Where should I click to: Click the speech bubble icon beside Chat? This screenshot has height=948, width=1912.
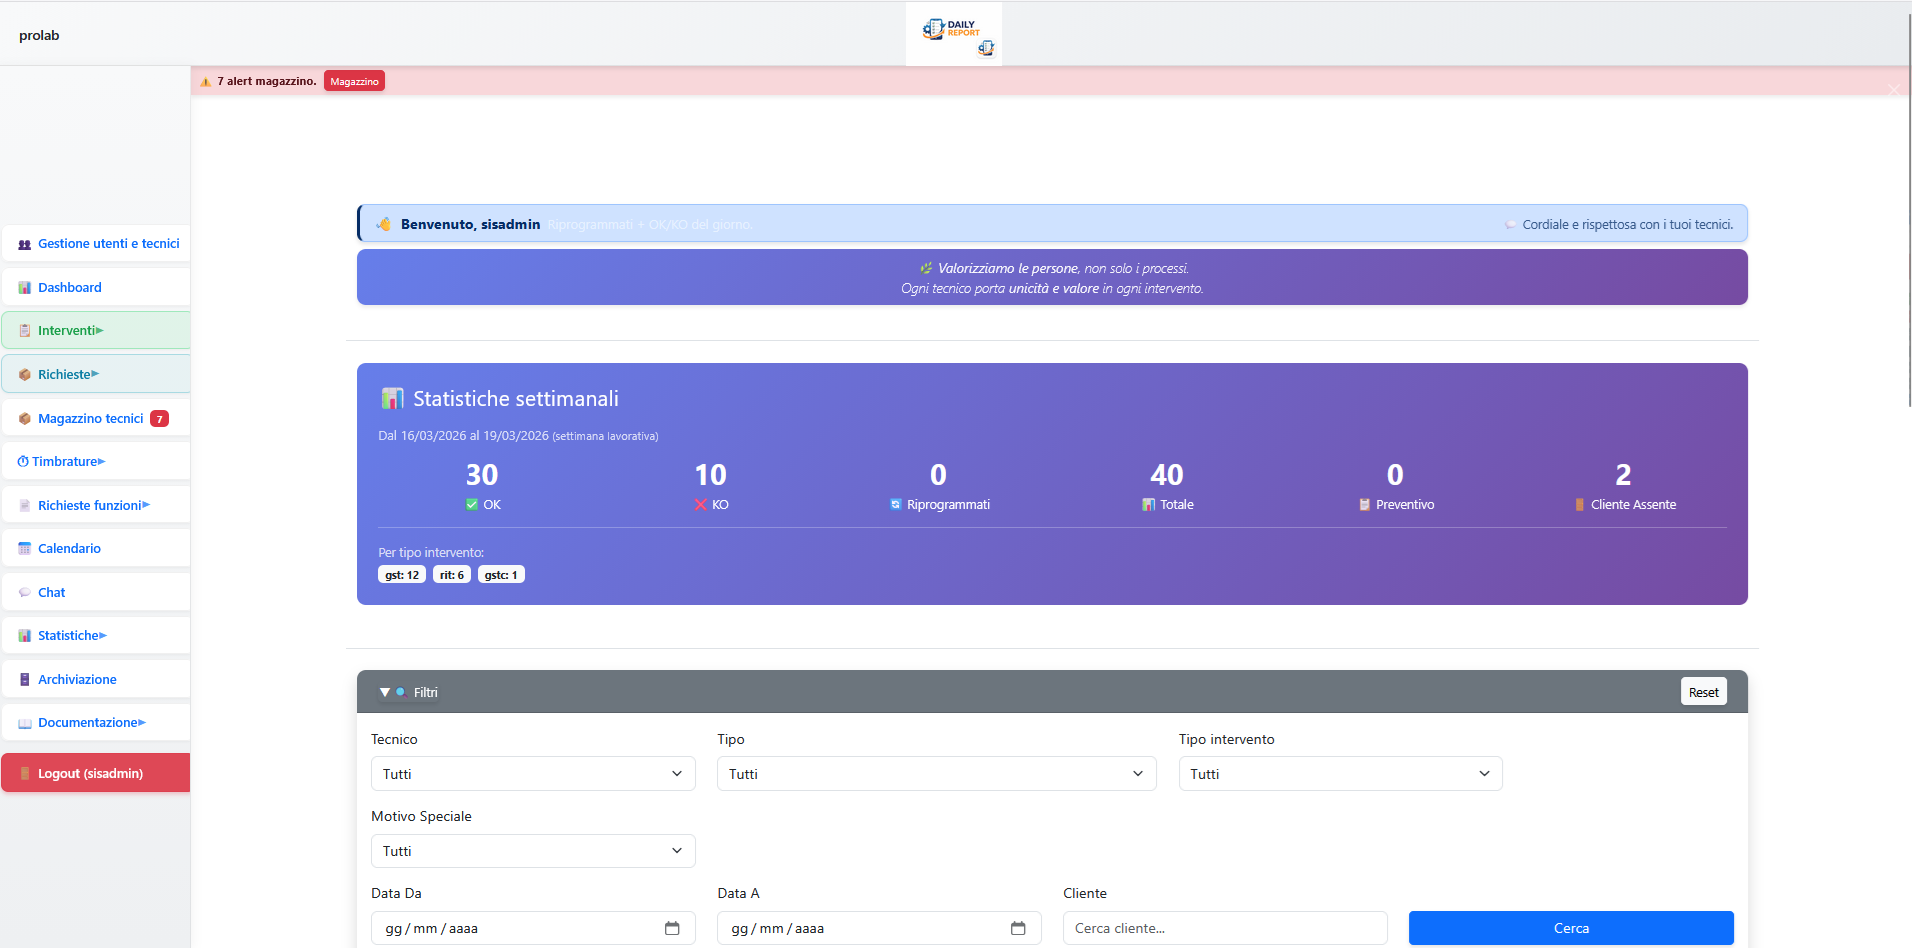pos(25,593)
